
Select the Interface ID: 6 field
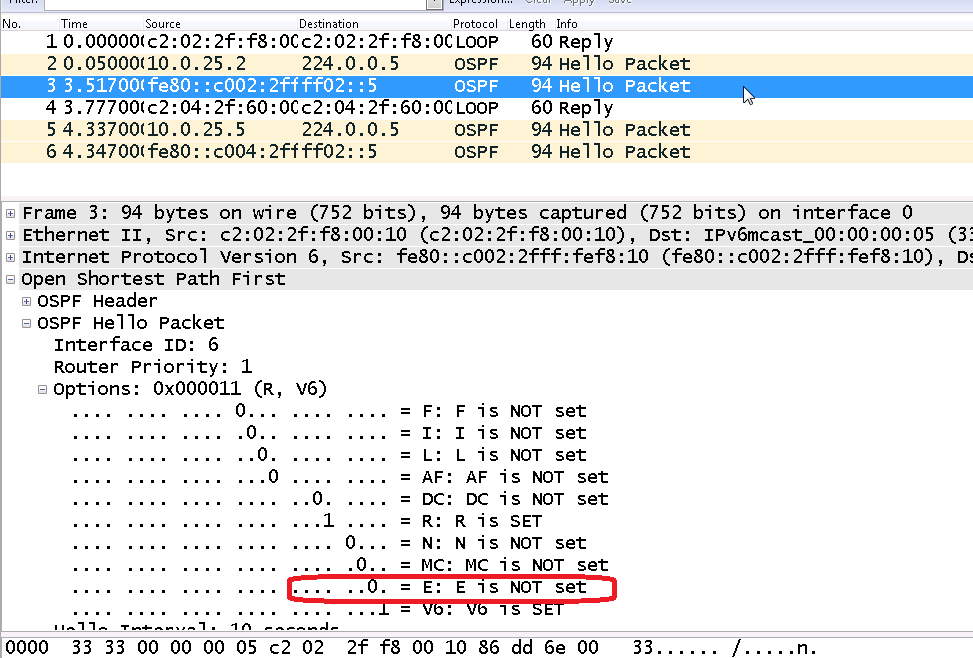click(x=136, y=345)
